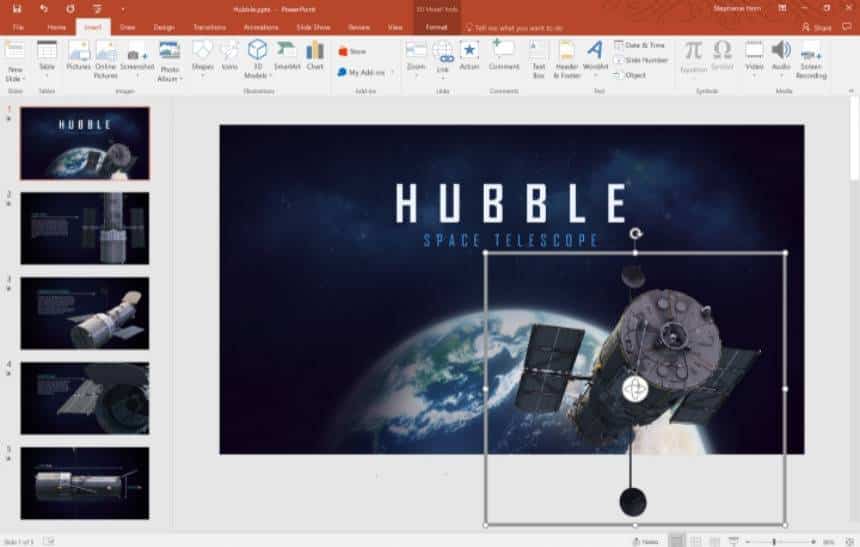Open the View ribbon tab
This screenshot has width=860, height=547.
pyautogui.click(x=395, y=27)
